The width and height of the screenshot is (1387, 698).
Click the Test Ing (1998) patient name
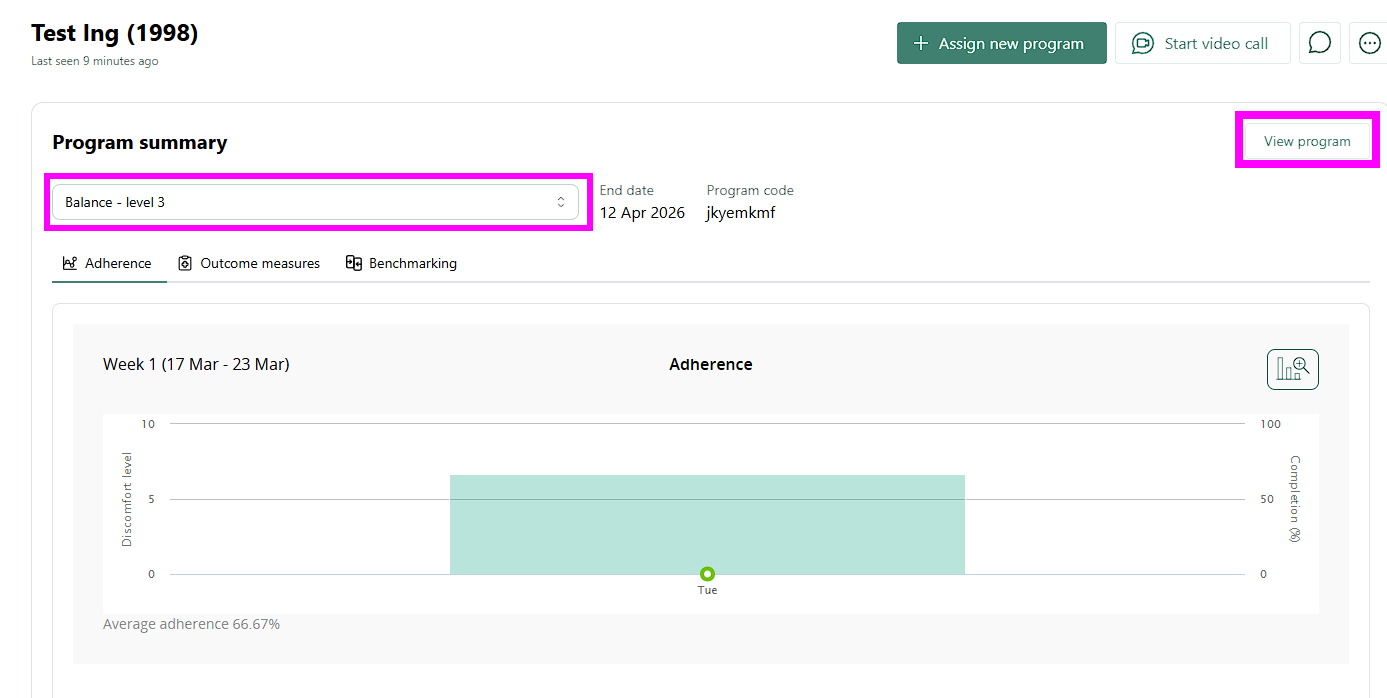pos(115,33)
